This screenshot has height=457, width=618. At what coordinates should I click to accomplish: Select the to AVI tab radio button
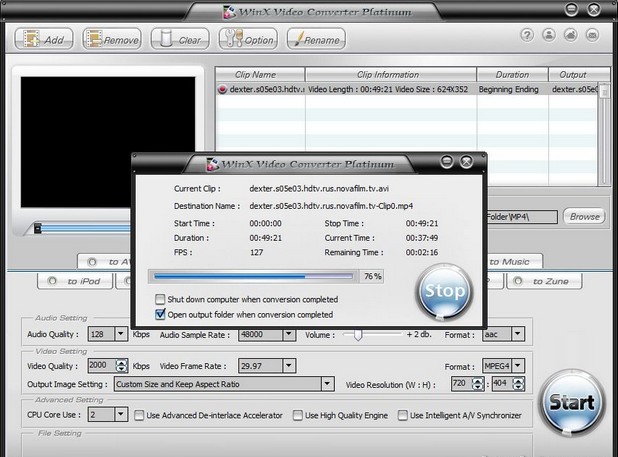point(92,262)
